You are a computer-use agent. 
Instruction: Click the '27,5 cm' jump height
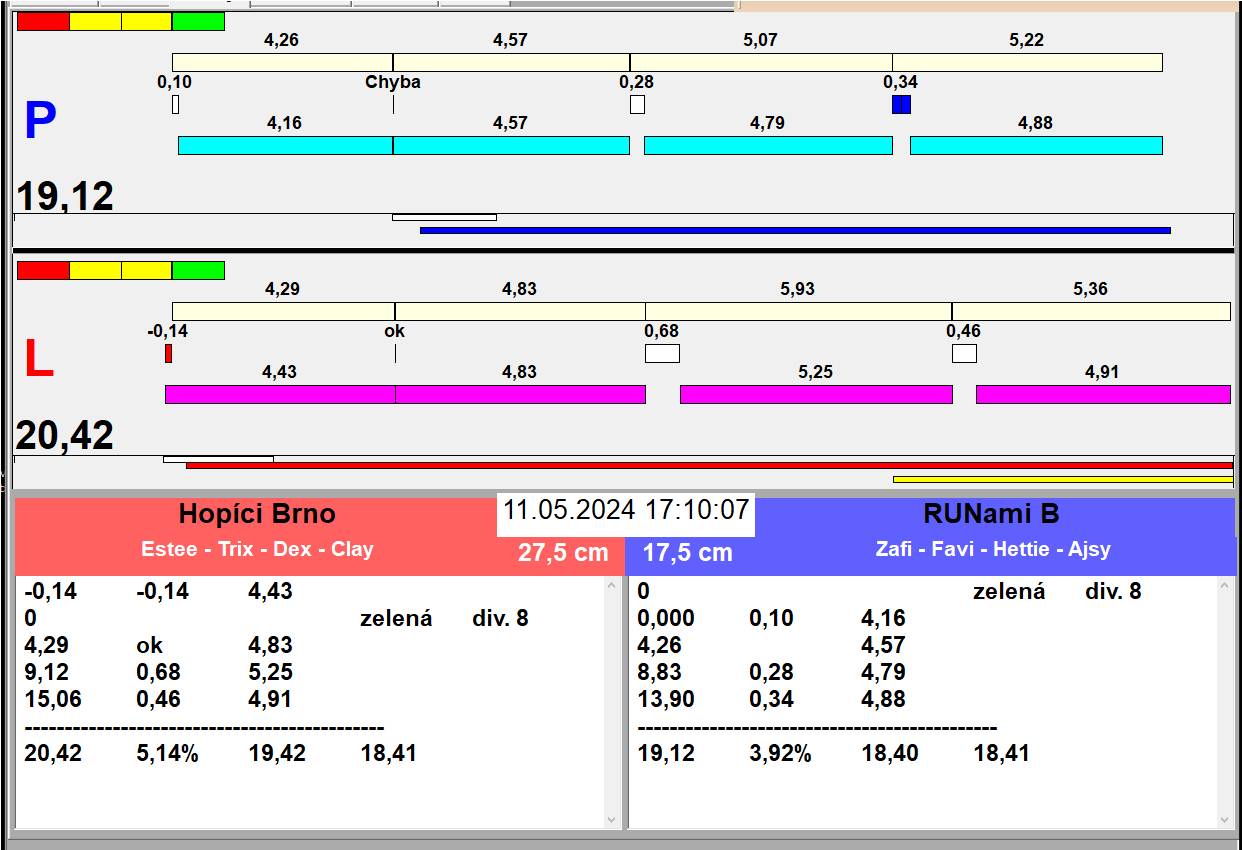click(563, 552)
